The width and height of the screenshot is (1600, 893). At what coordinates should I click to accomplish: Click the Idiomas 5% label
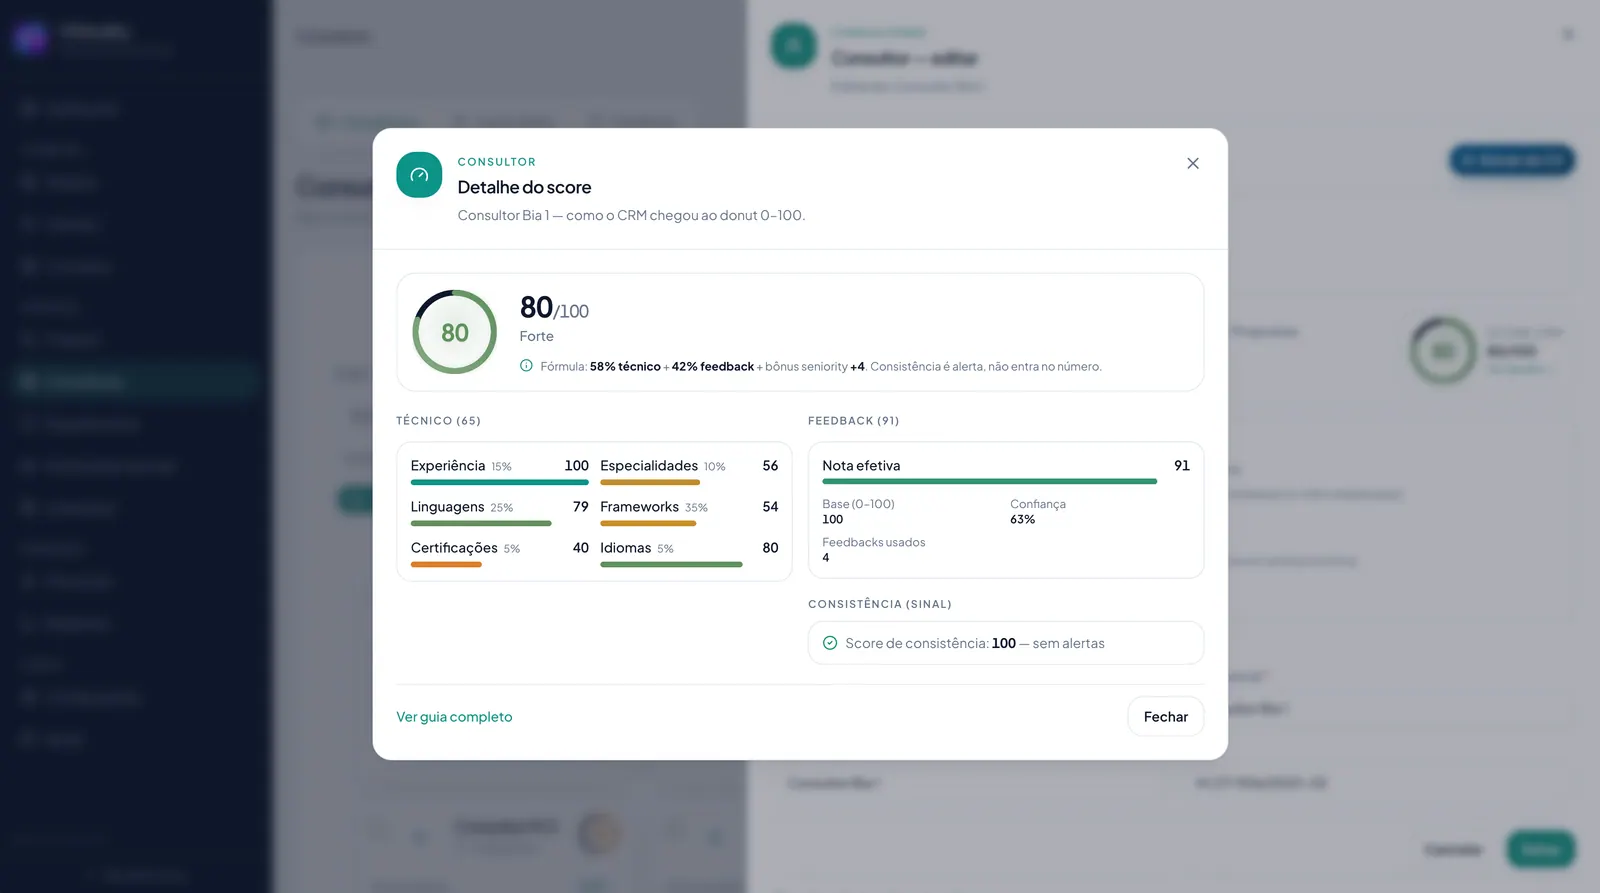point(637,548)
